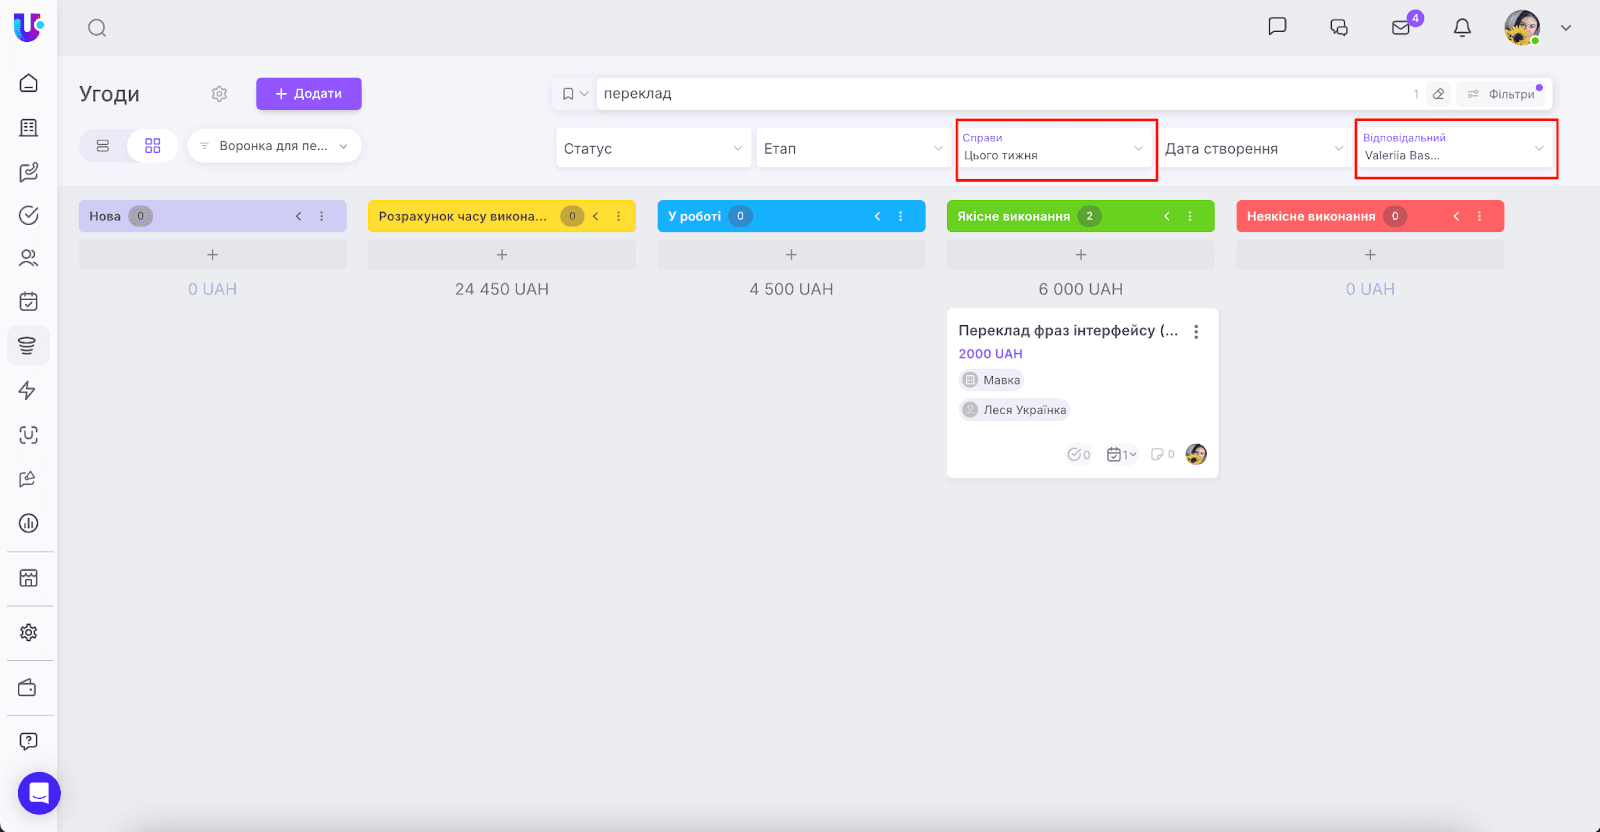Add a deal in У роботі column

tap(791, 255)
